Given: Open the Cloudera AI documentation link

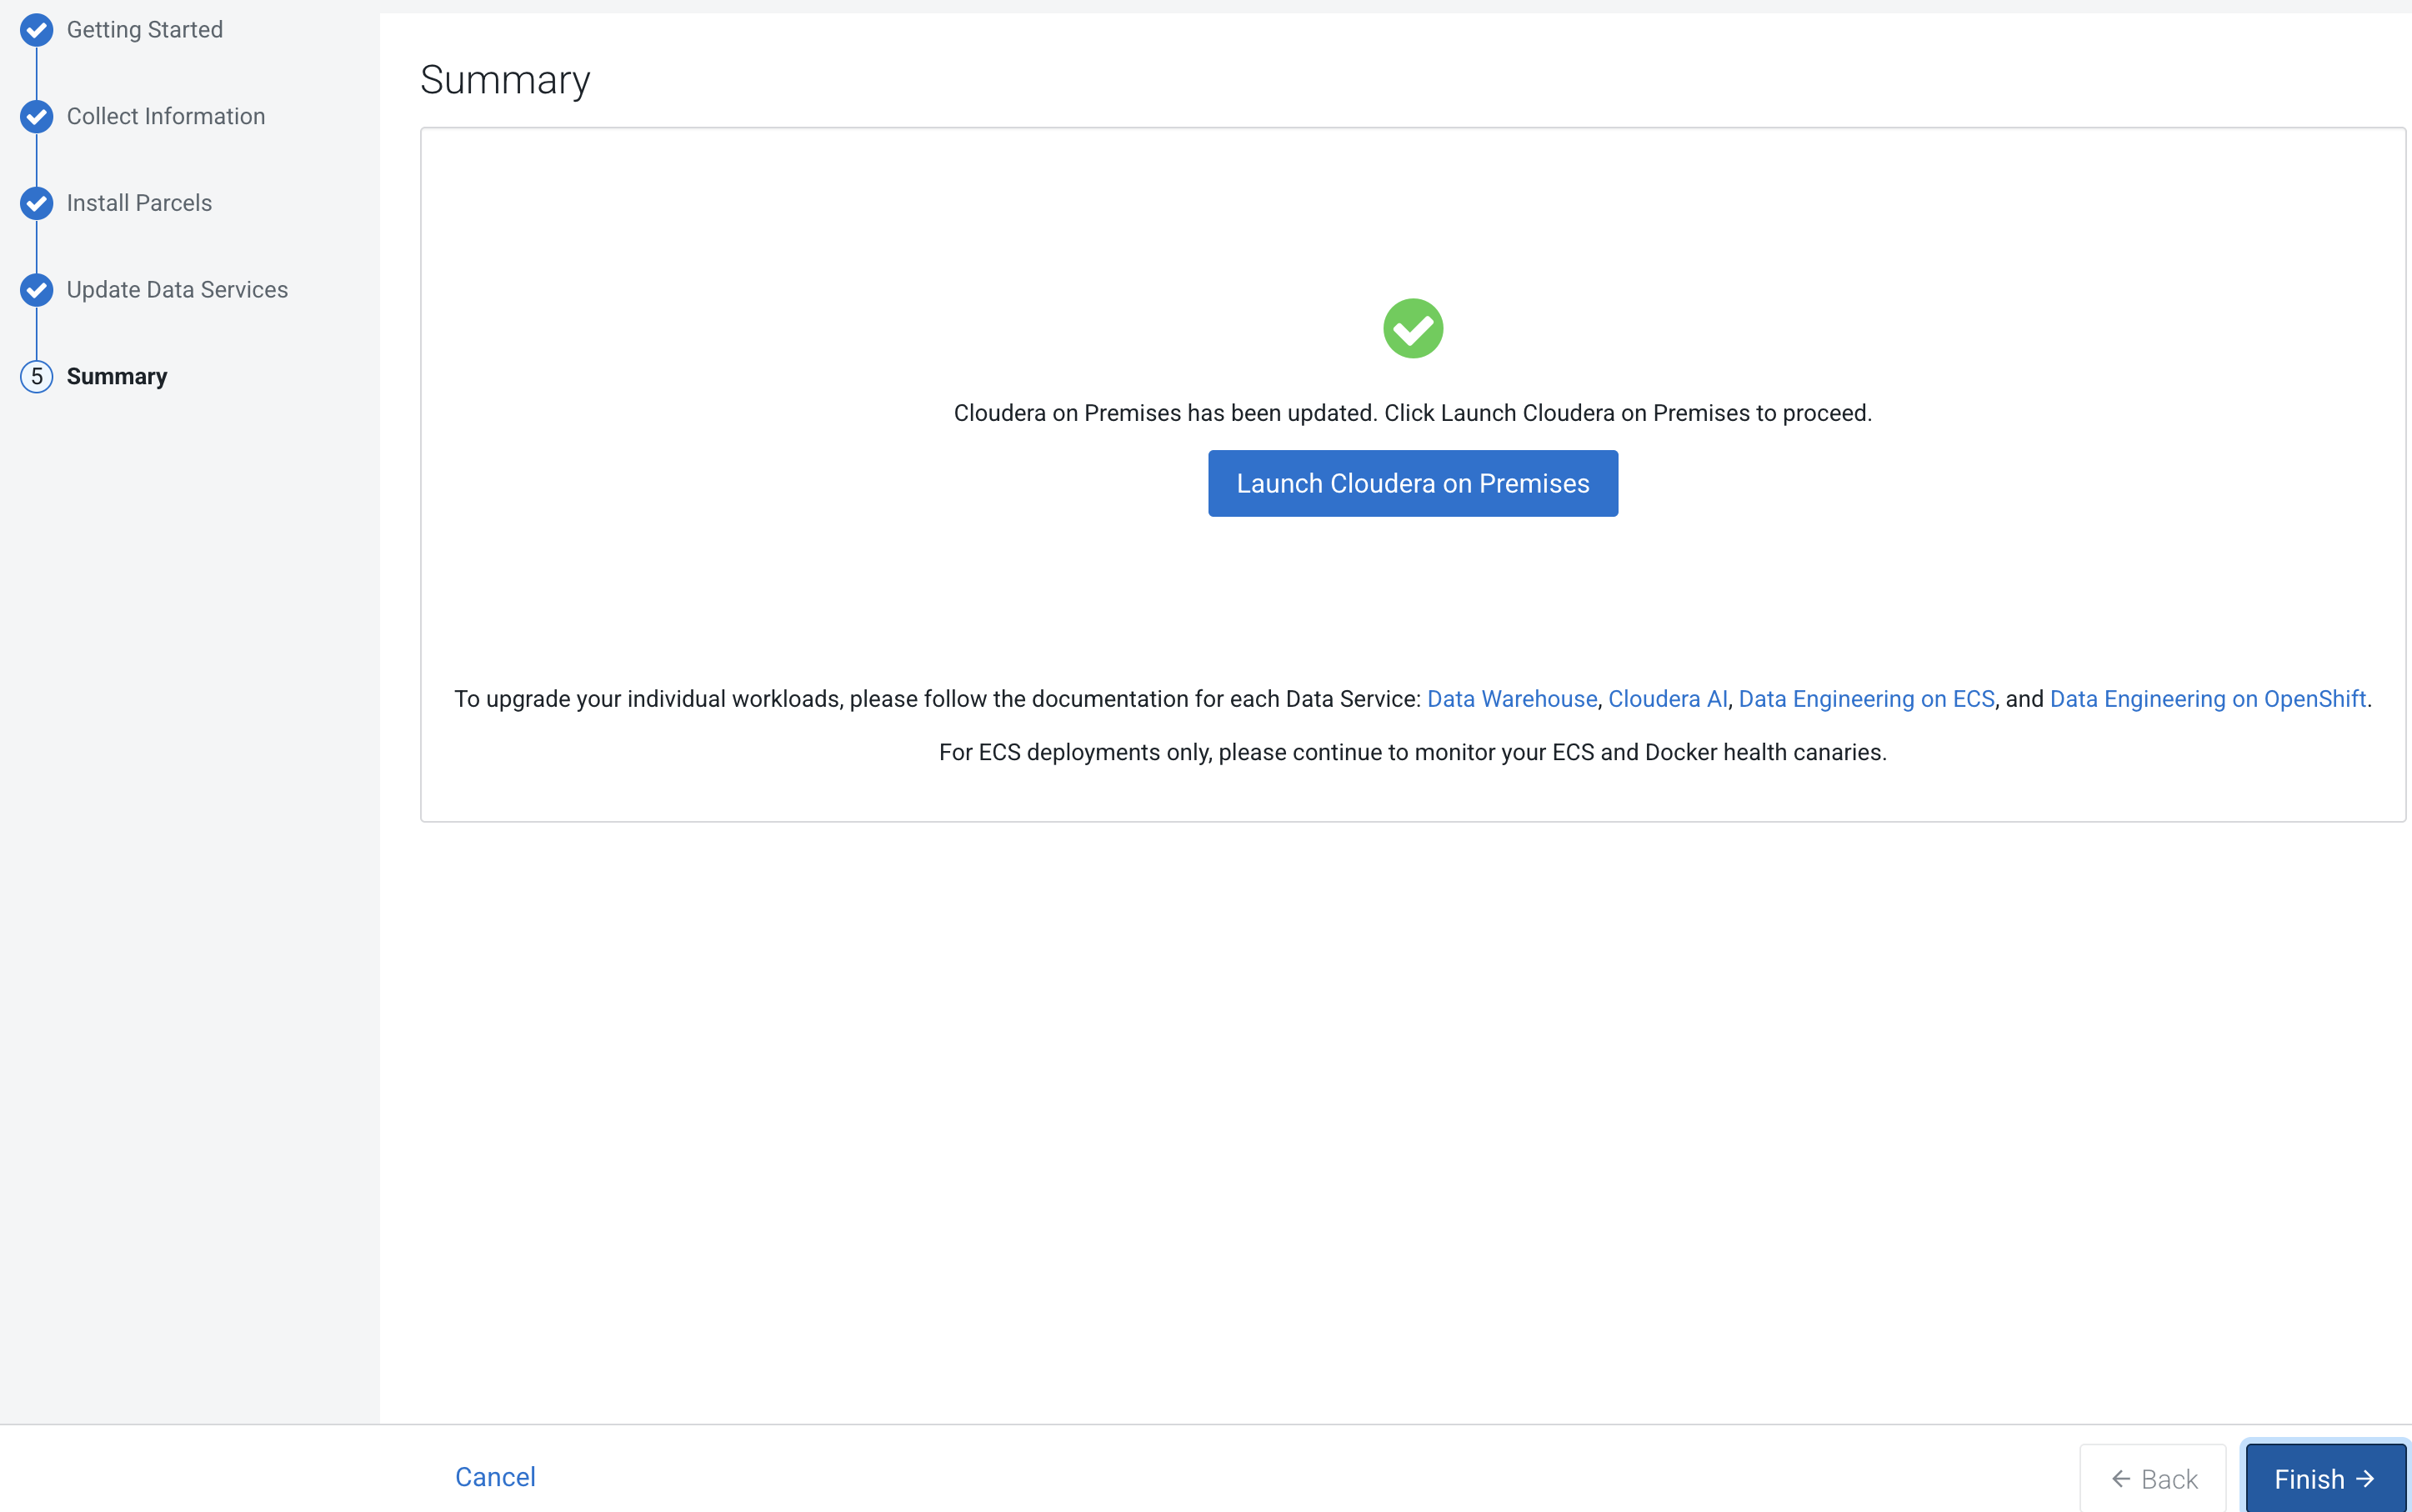Looking at the screenshot, I should click(1667, 699).
